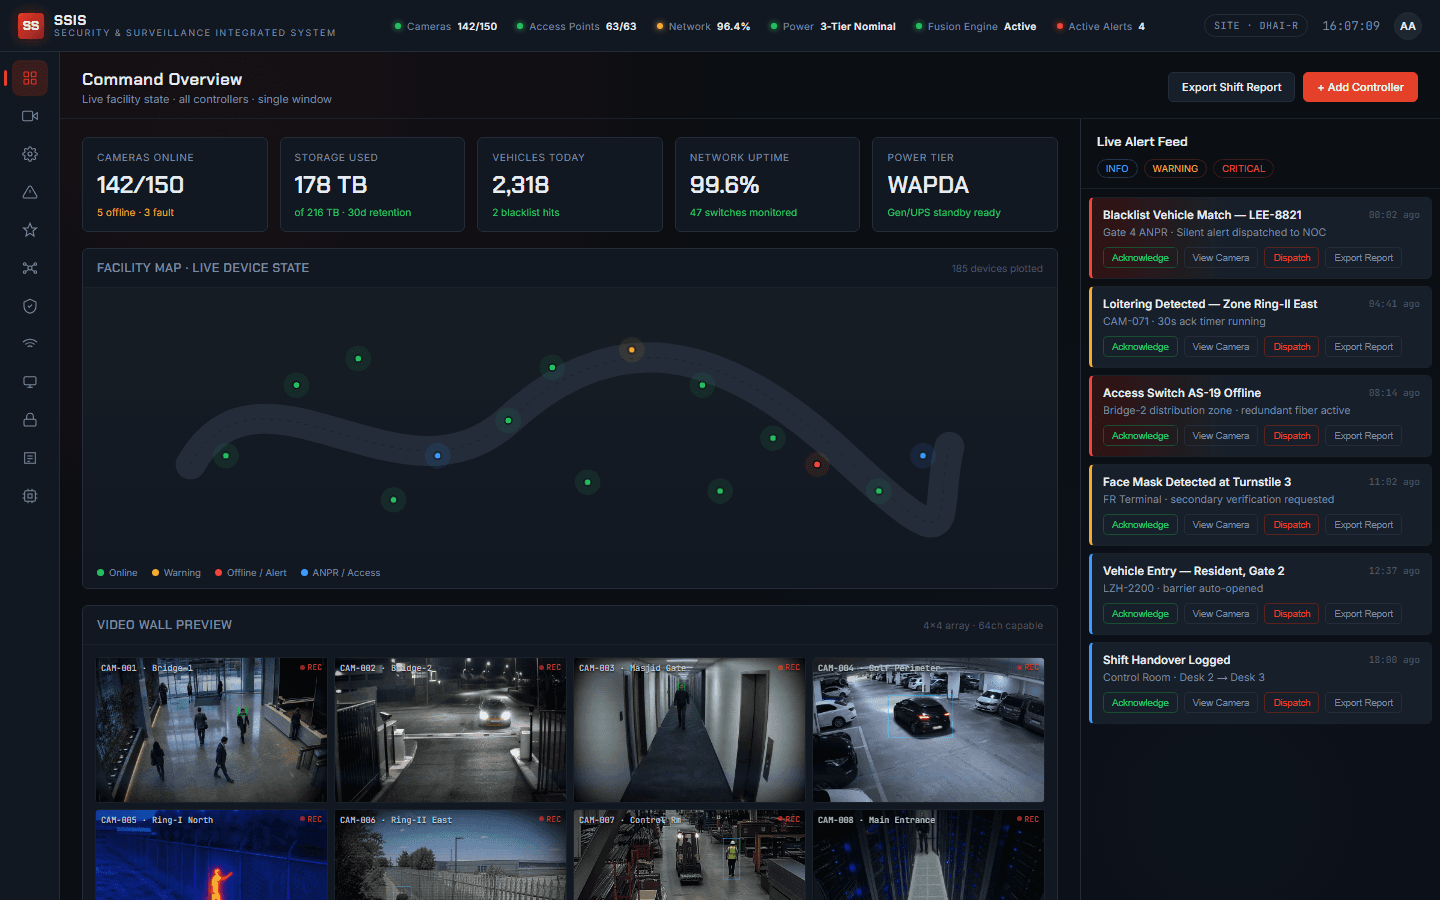The height and width of the screenshot is (900, 1440).
Task: Open CAM-003 Masjid Gate video feed
Action: point(690,730)
